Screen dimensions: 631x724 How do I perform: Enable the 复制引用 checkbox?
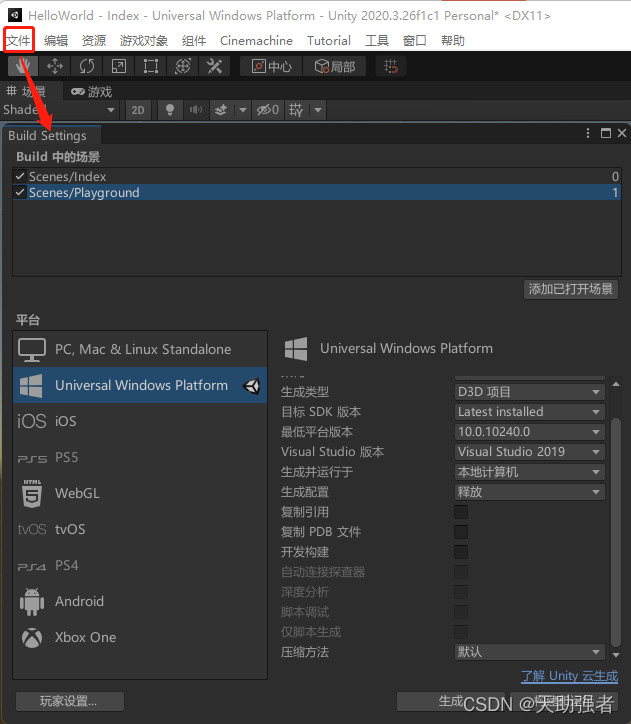[x=461, y=512]
